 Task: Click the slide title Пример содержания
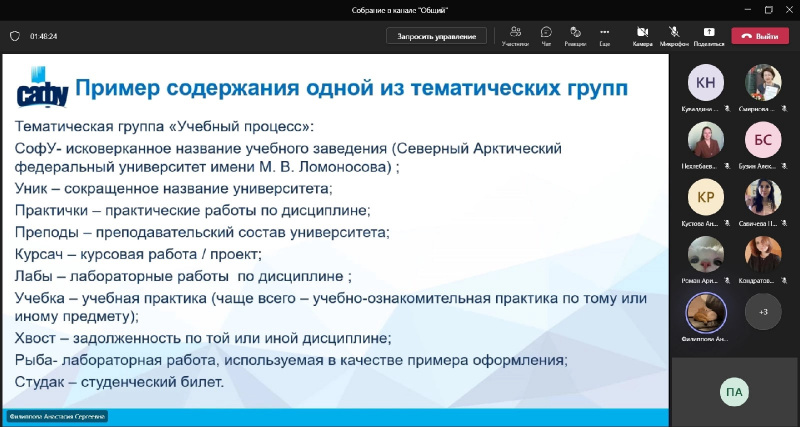352,88
